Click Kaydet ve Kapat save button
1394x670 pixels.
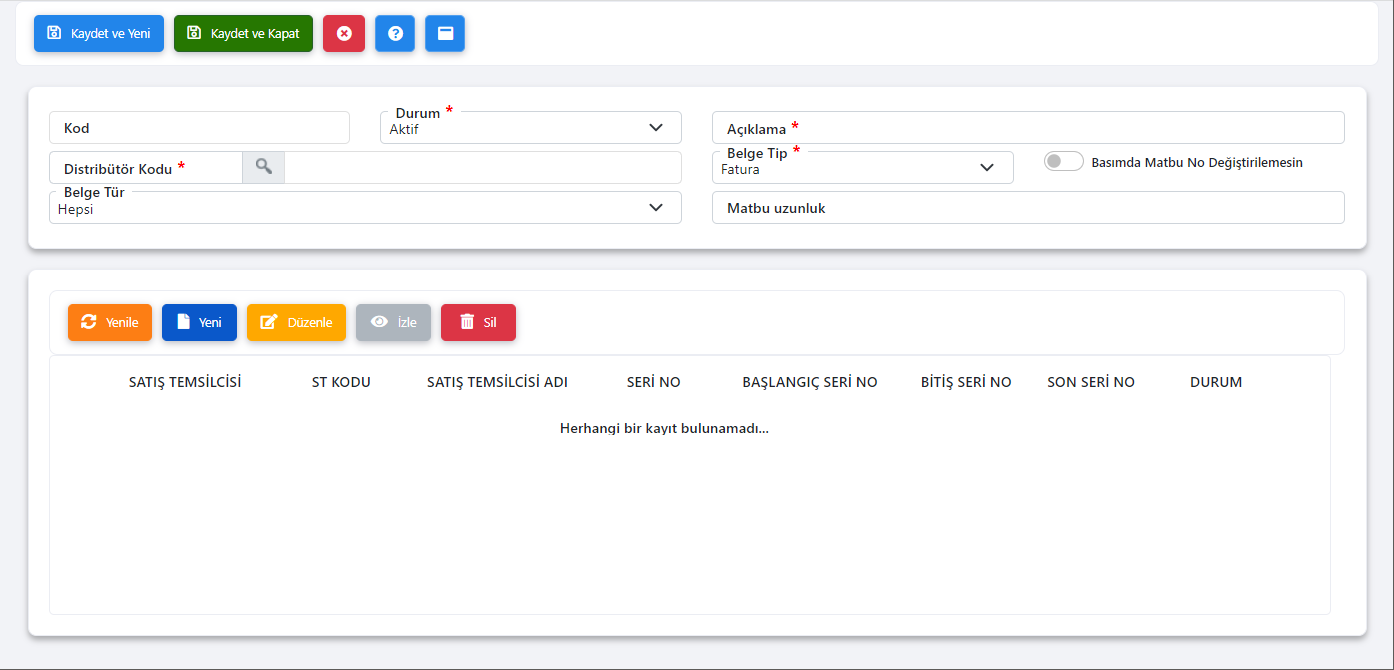tap(243, 33)
